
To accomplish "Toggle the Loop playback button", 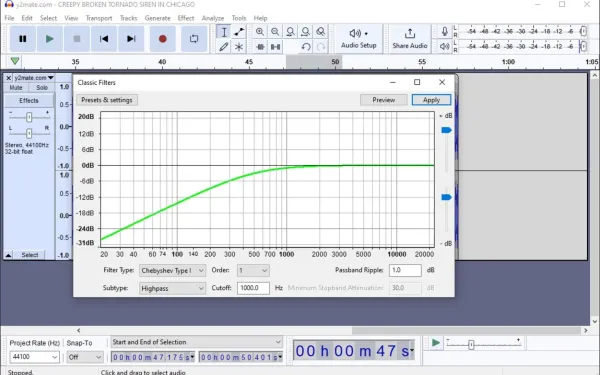I will (194, 39).
